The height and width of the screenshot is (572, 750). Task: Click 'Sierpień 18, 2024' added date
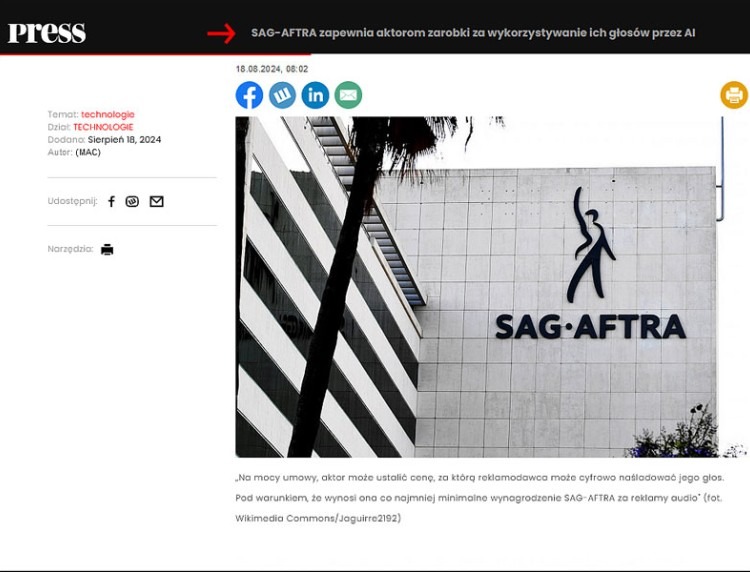(124, 140)
